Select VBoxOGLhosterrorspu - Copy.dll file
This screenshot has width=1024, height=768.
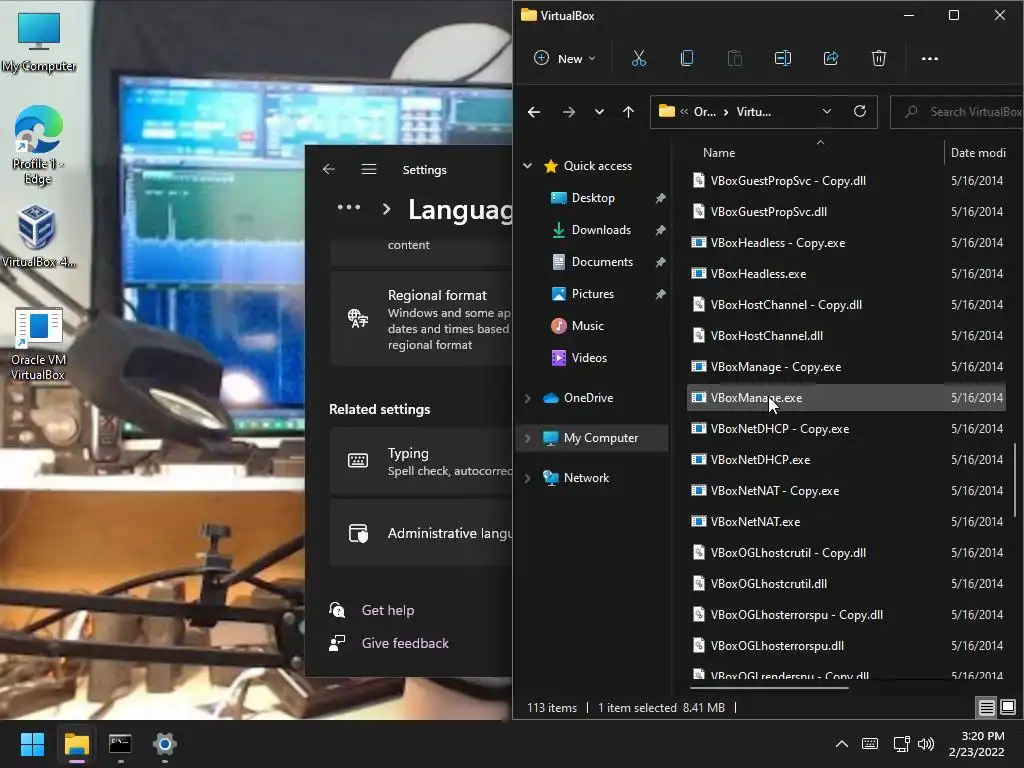point(846,615)
